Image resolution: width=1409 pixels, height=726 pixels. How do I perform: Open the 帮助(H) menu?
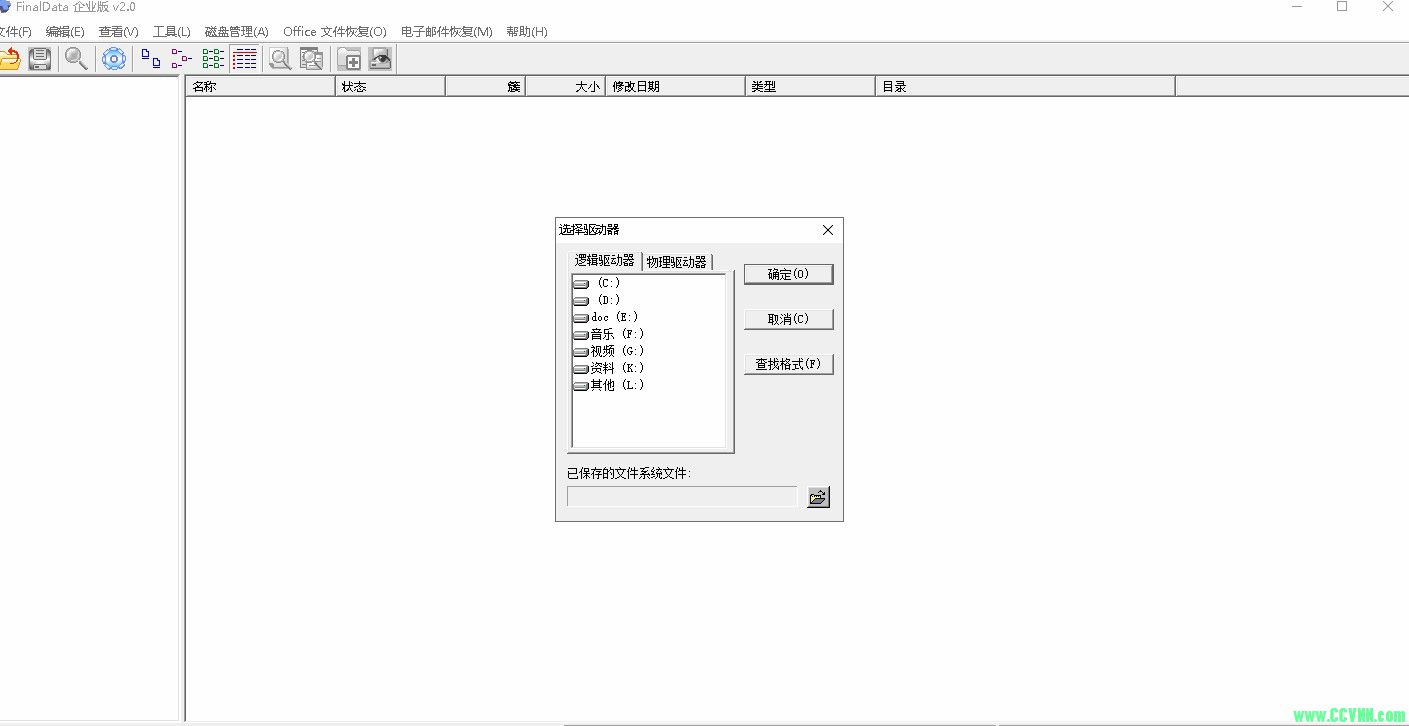pyautogui.click(x=527, y=32)
